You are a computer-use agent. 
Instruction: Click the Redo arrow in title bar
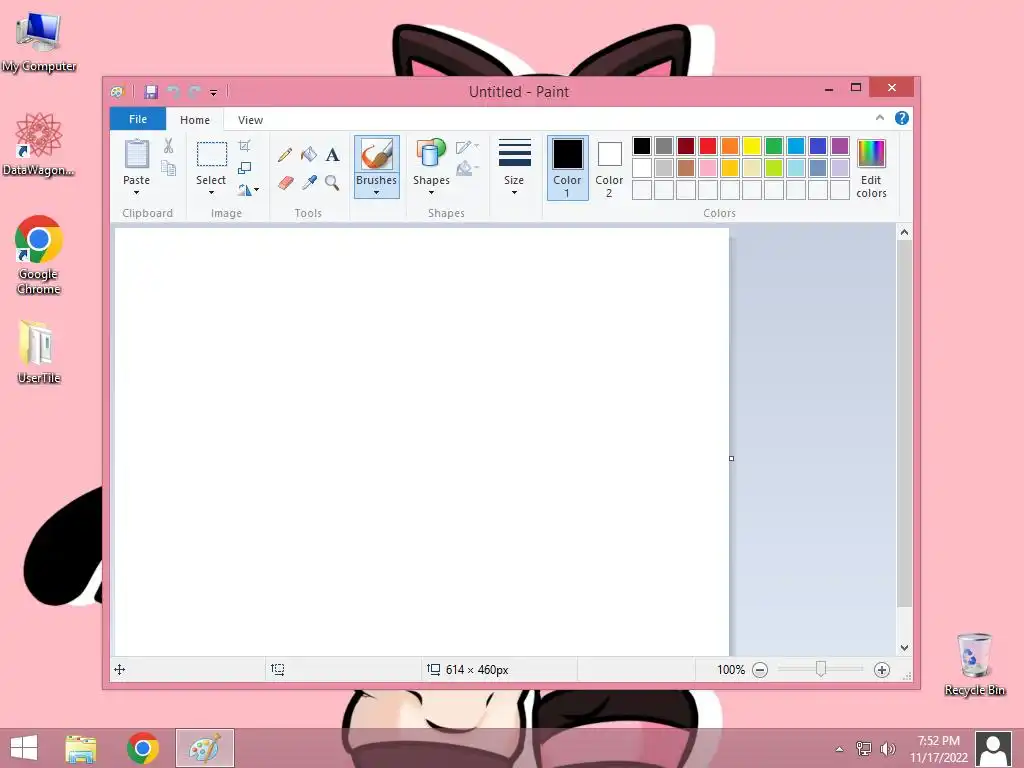194,92
